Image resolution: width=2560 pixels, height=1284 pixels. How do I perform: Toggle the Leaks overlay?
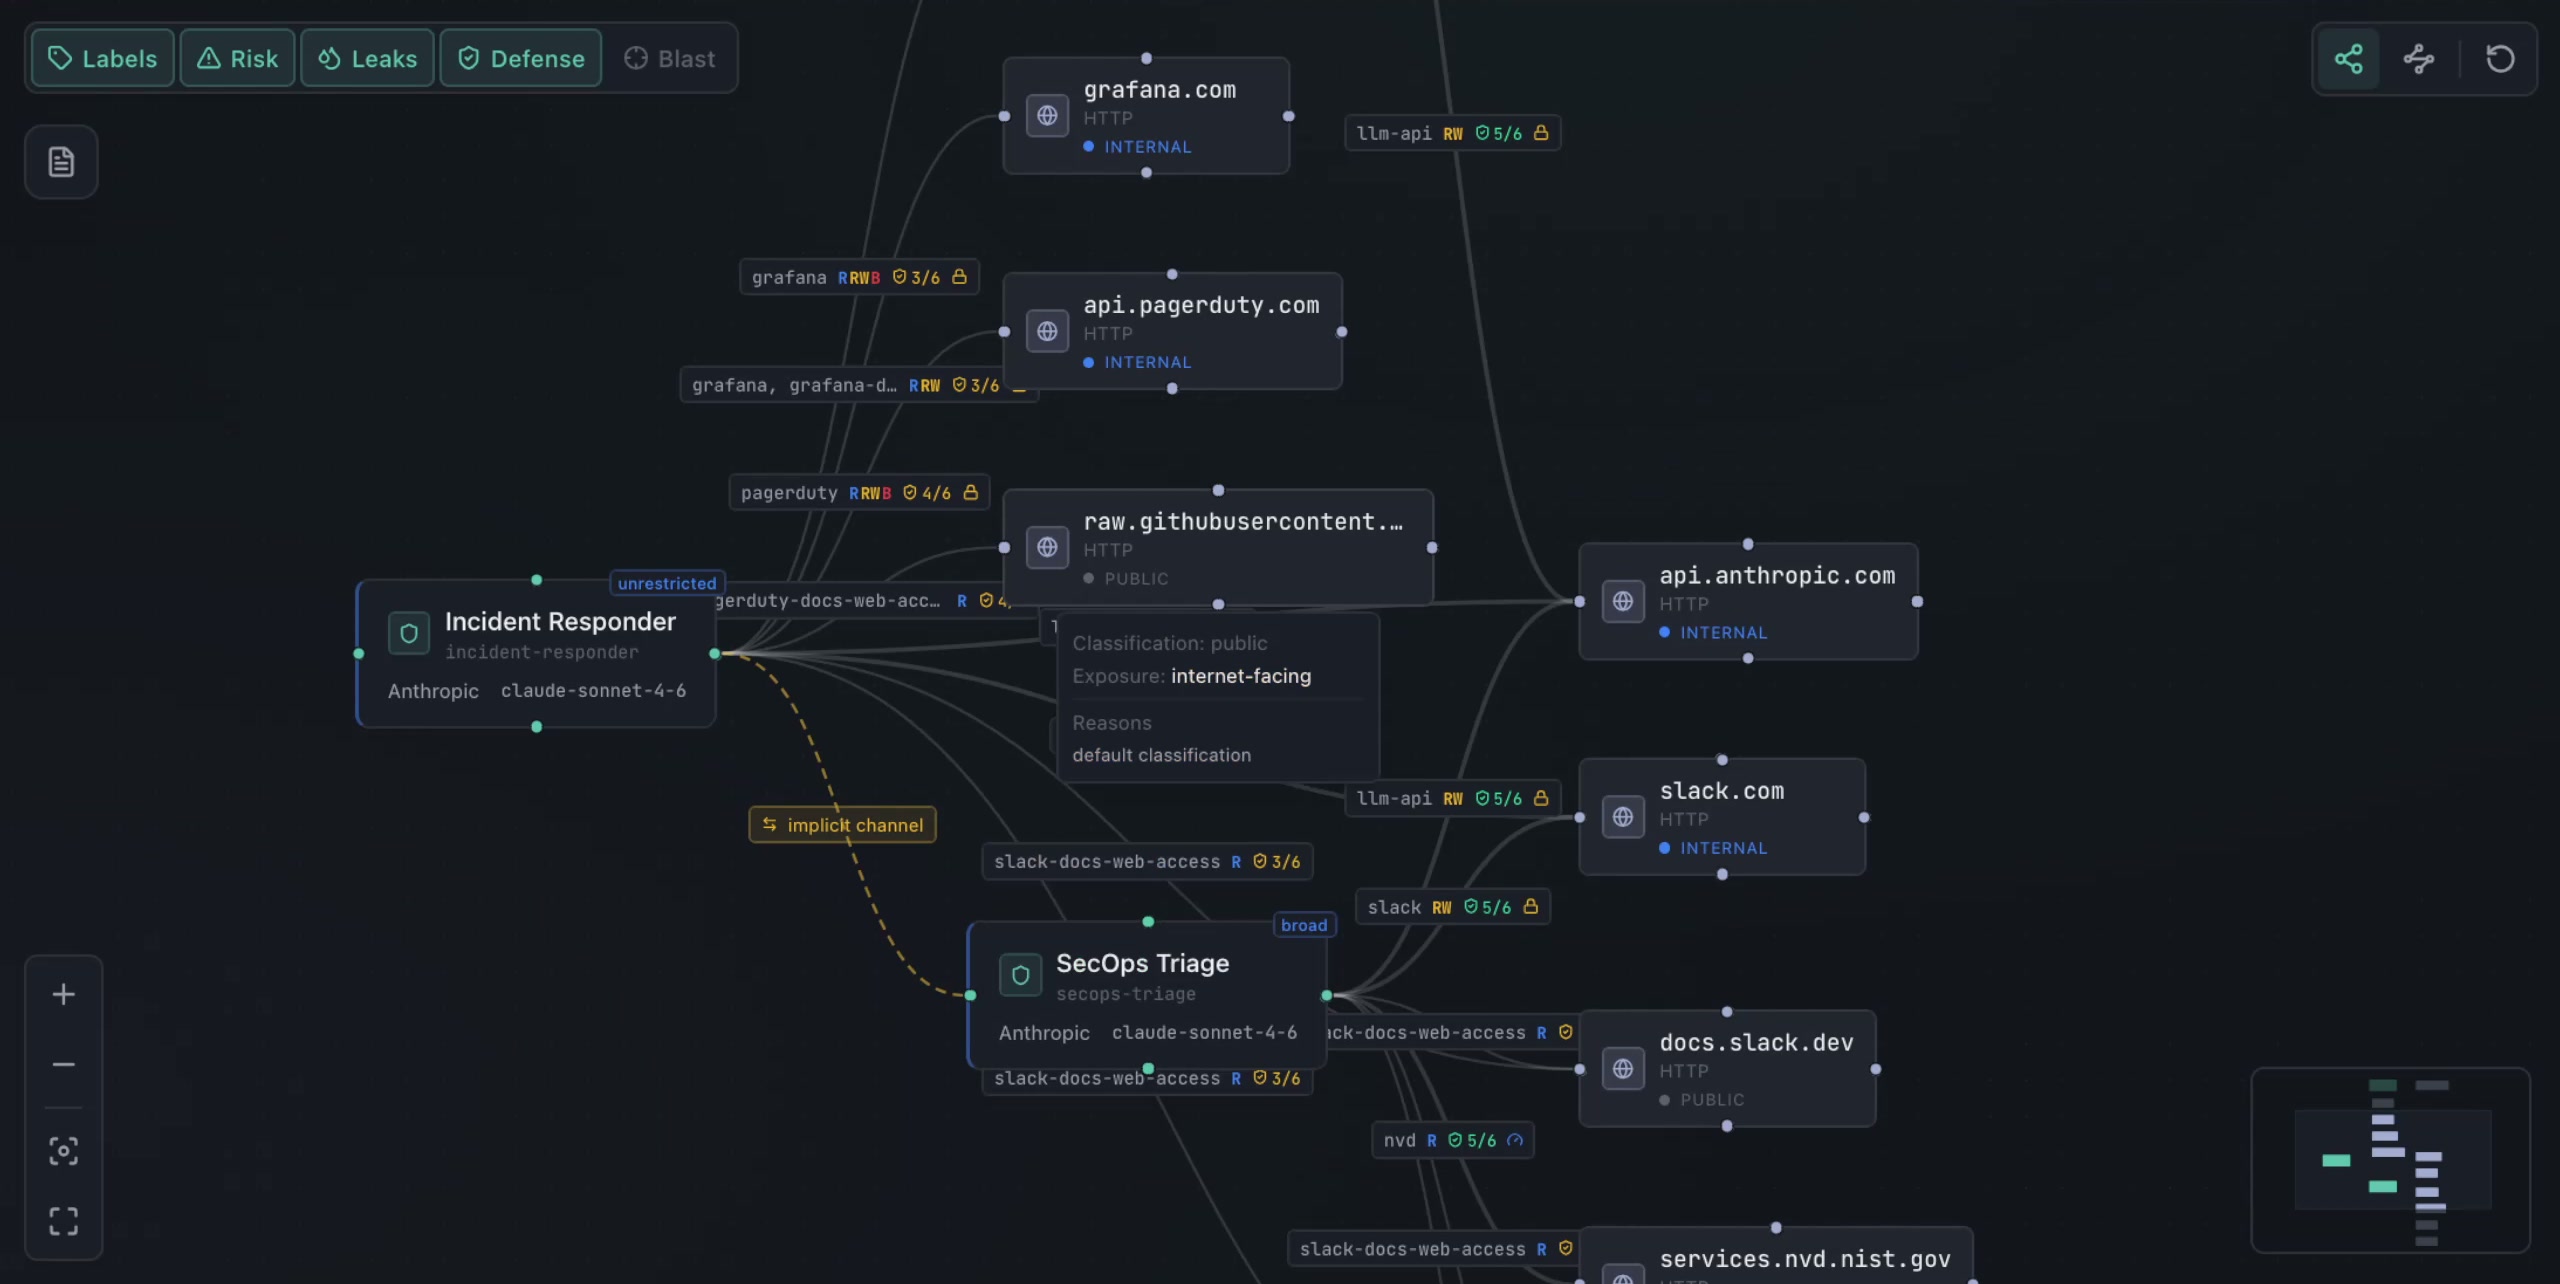coord(366,58)
